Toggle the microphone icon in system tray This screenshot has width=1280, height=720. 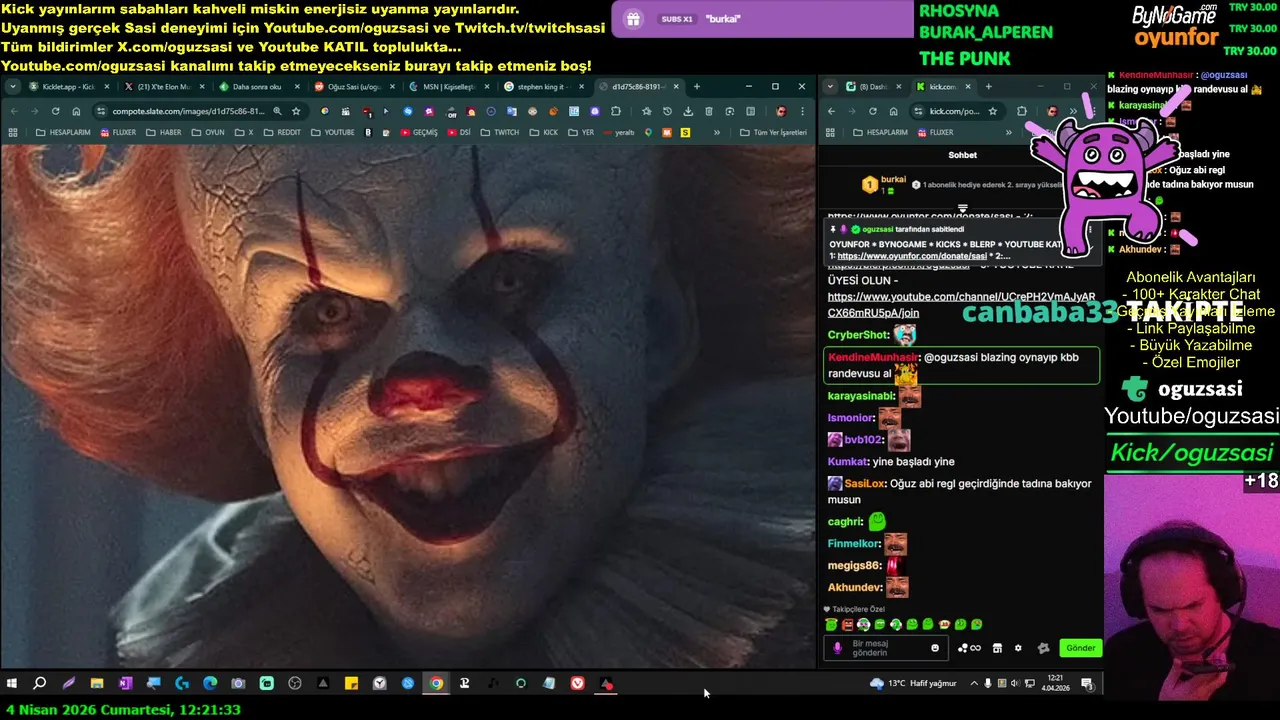click(988, 684)
